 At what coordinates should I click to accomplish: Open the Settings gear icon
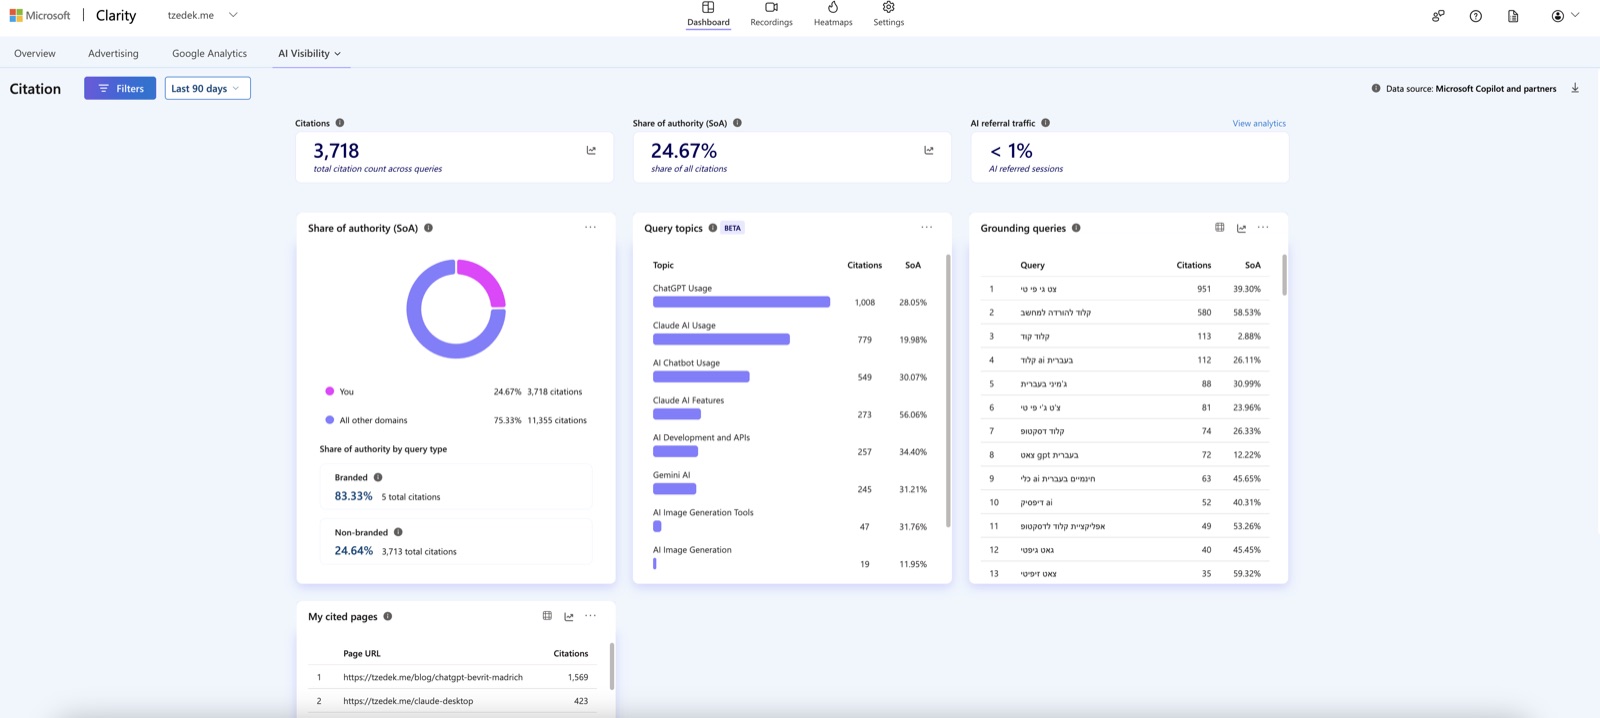tap(888, 7)
